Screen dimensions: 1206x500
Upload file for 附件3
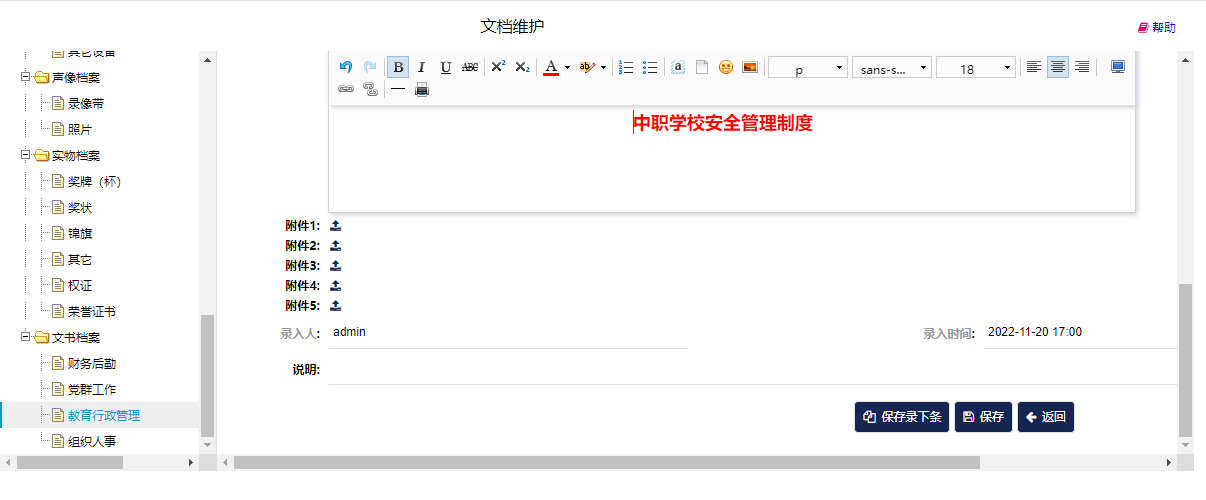click(336, 265)
